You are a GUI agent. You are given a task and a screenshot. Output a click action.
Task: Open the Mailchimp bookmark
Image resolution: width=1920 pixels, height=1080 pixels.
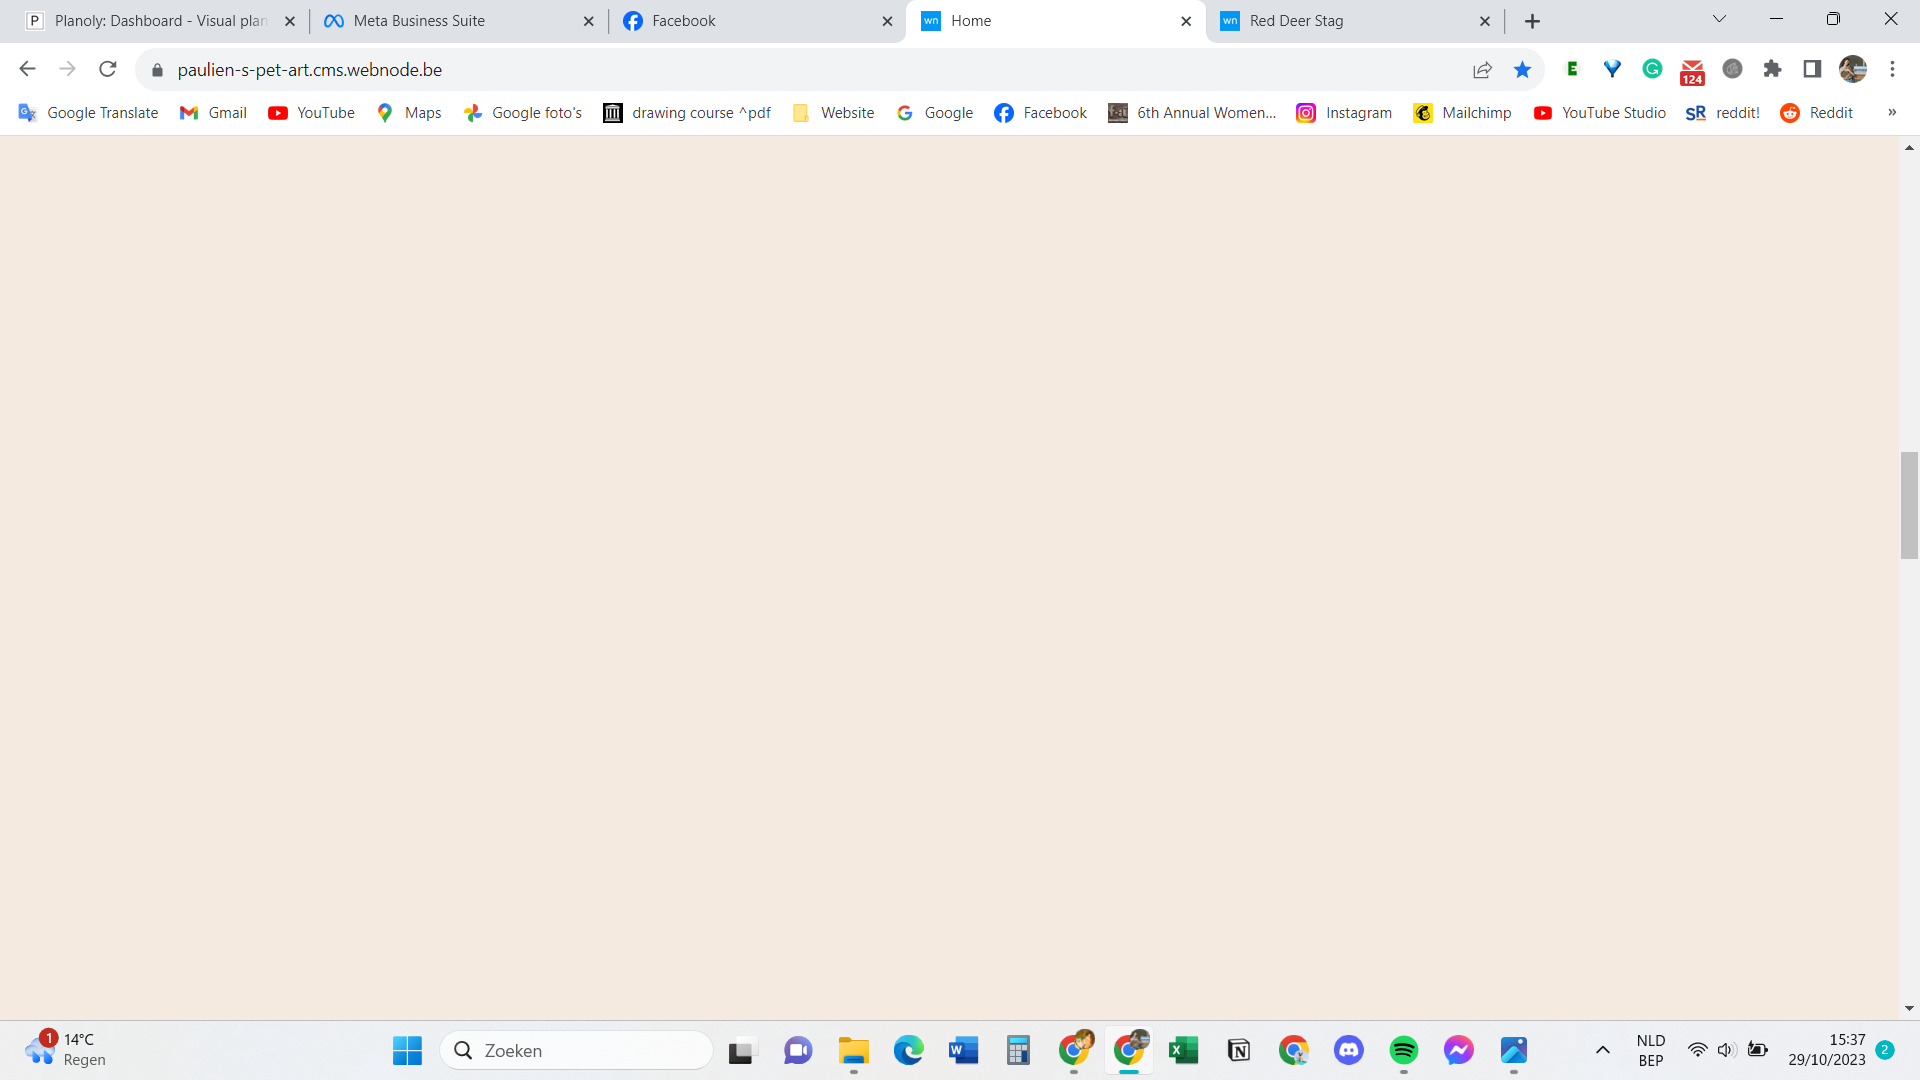(1462, 113)
